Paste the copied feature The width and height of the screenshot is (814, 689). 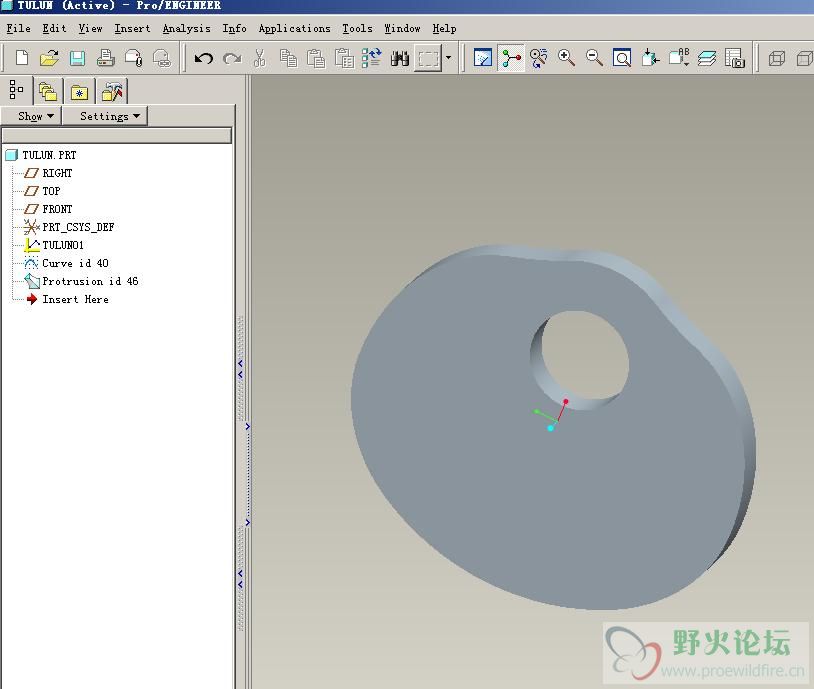316,58
